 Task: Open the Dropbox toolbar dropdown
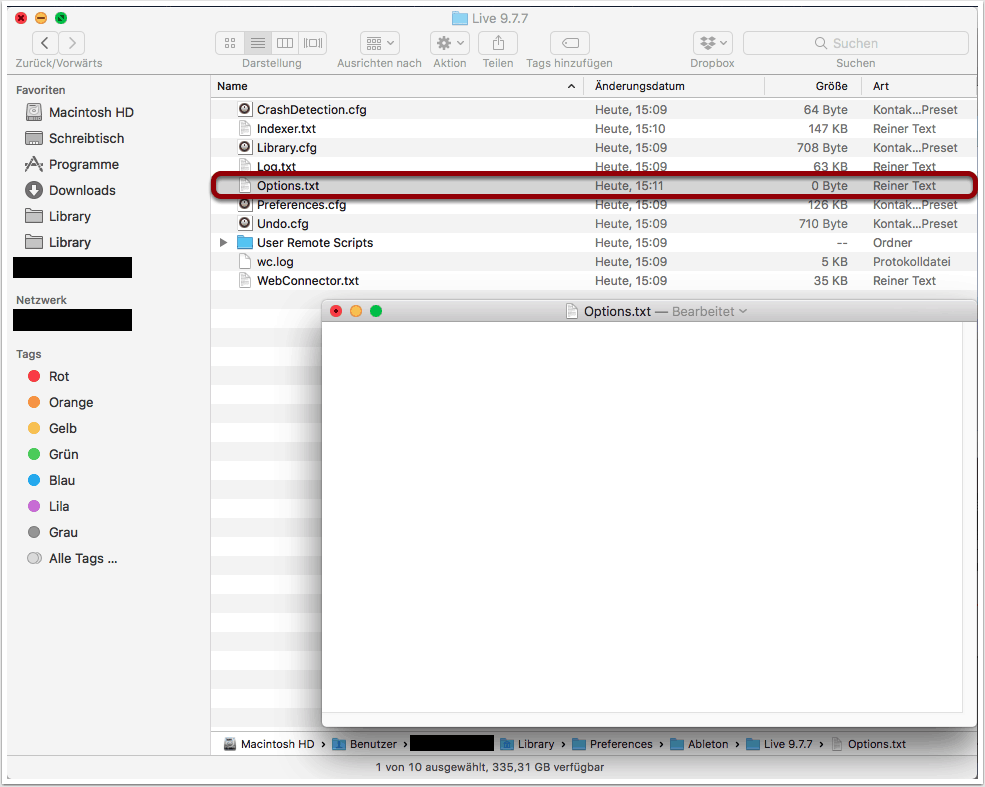pyautogui.click(x=712, y=43)
